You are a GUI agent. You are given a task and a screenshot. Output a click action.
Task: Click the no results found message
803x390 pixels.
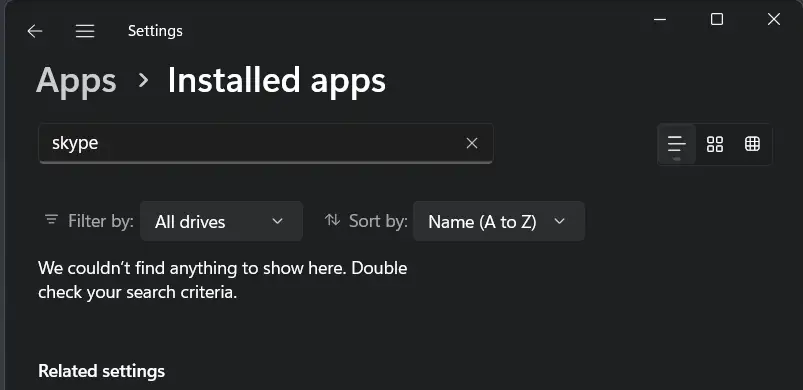[223, 280]
